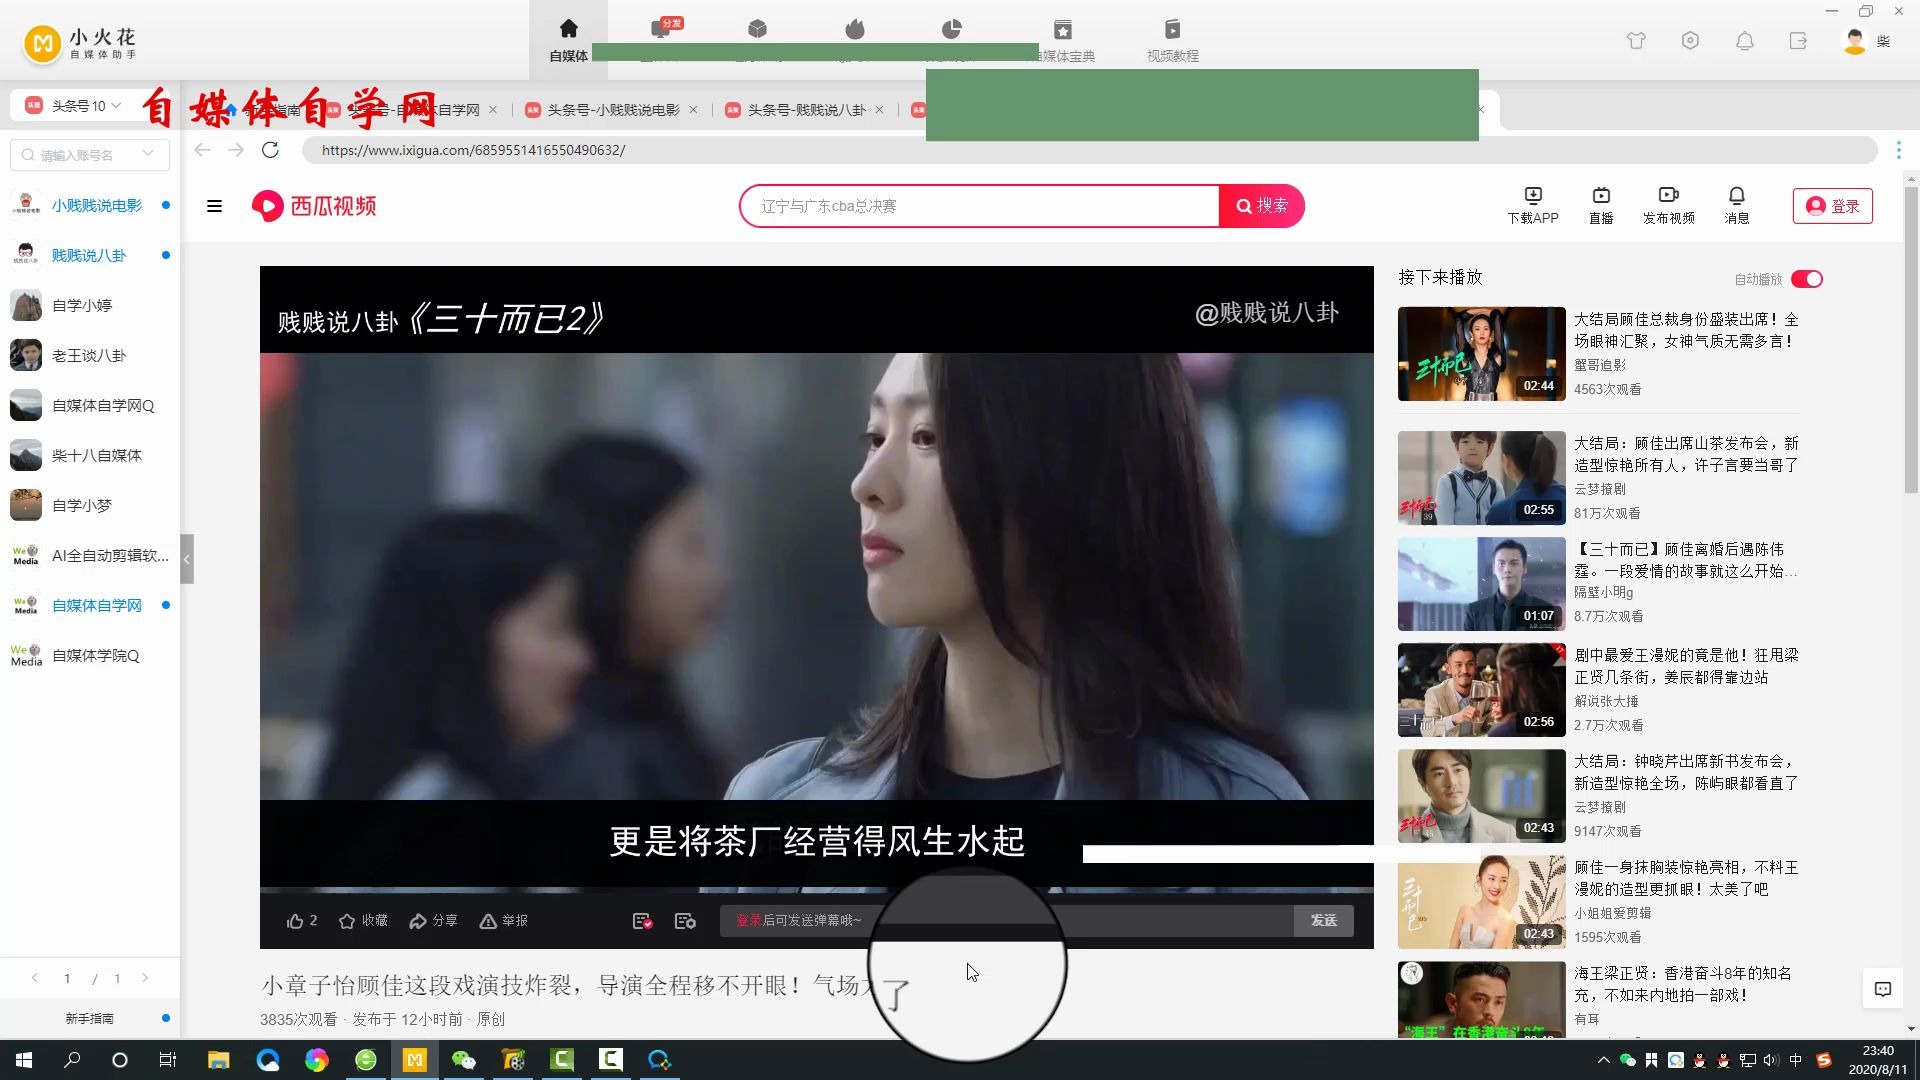The height and width of the screenshot is (1080, 1920).
Task: Click the ixigua URL address bar
Action: pos(1090,150)
